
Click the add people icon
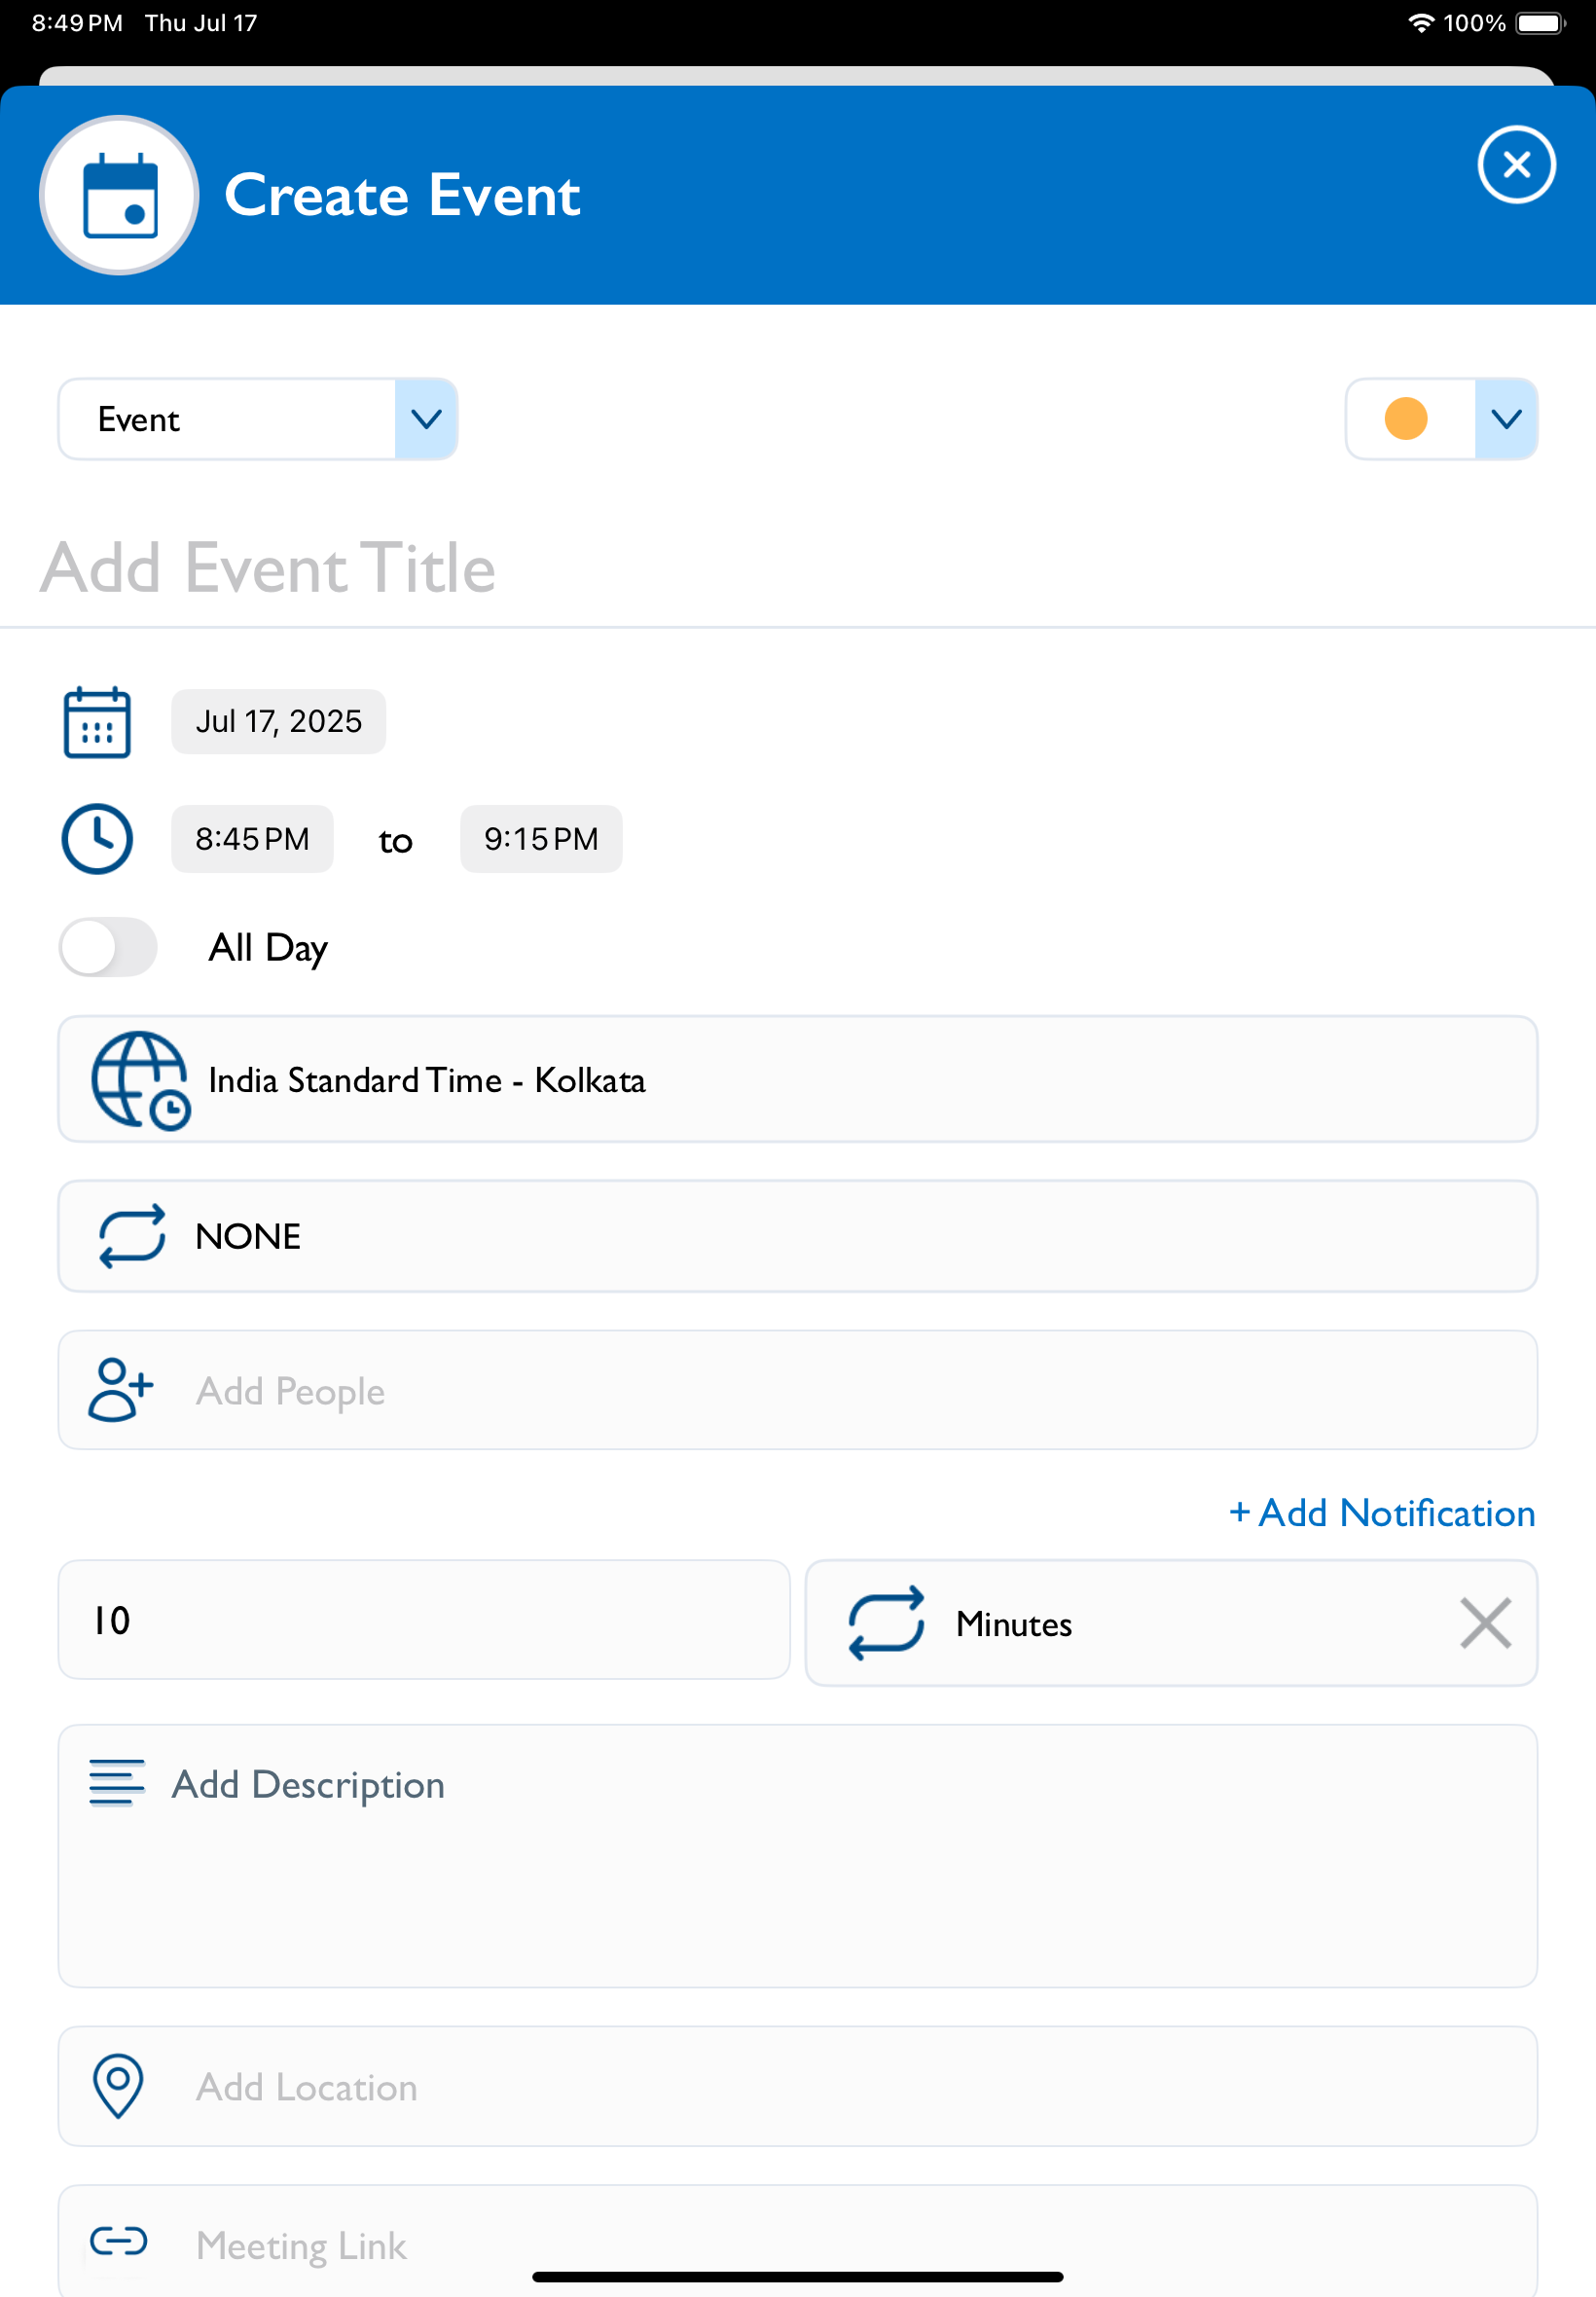click(x=120, y=1390)
